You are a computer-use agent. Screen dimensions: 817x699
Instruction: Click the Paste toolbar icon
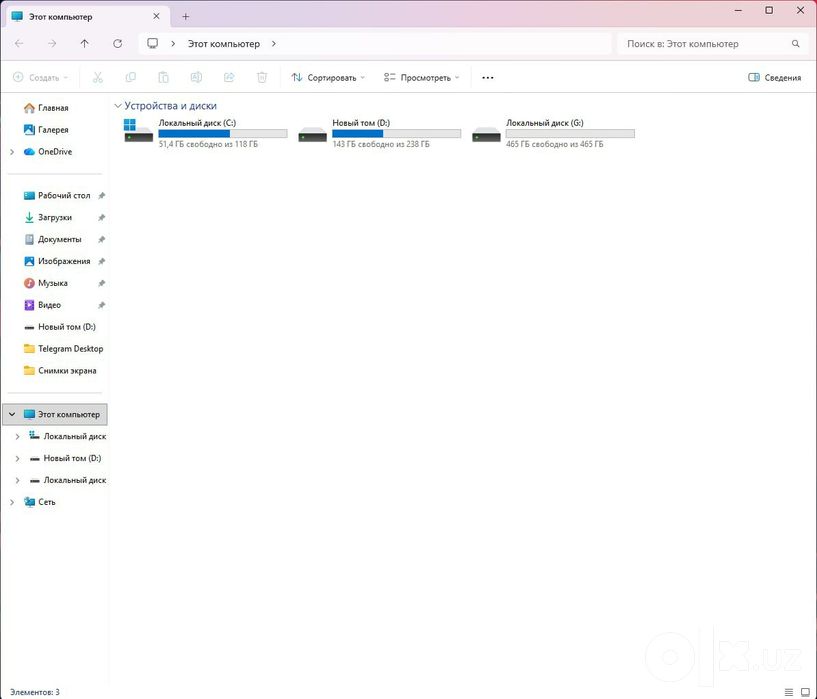[x=164, y=78]
